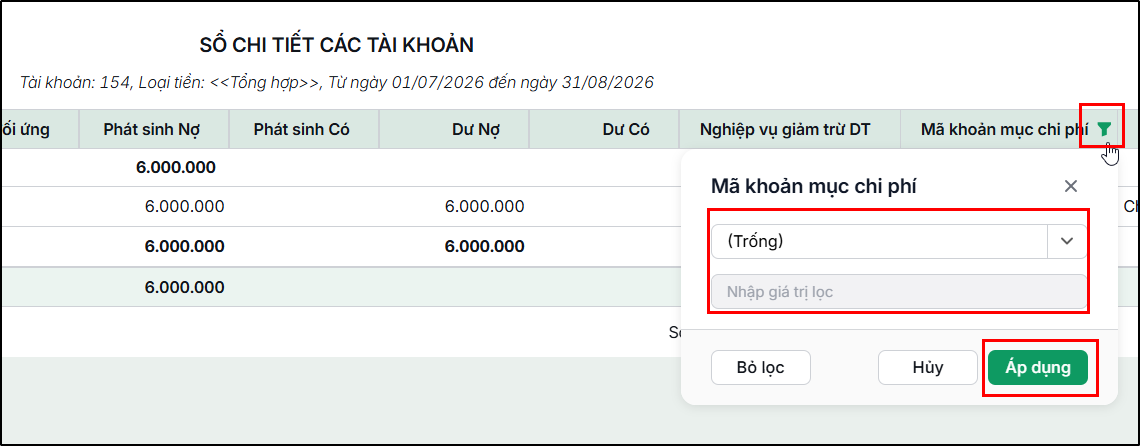Image resolution: width=1140 pixels, height=446 pixels.
Task: Click the popup title Mã khoản mục chi phí
Action: pyautogui.click(x=813, y=186)
